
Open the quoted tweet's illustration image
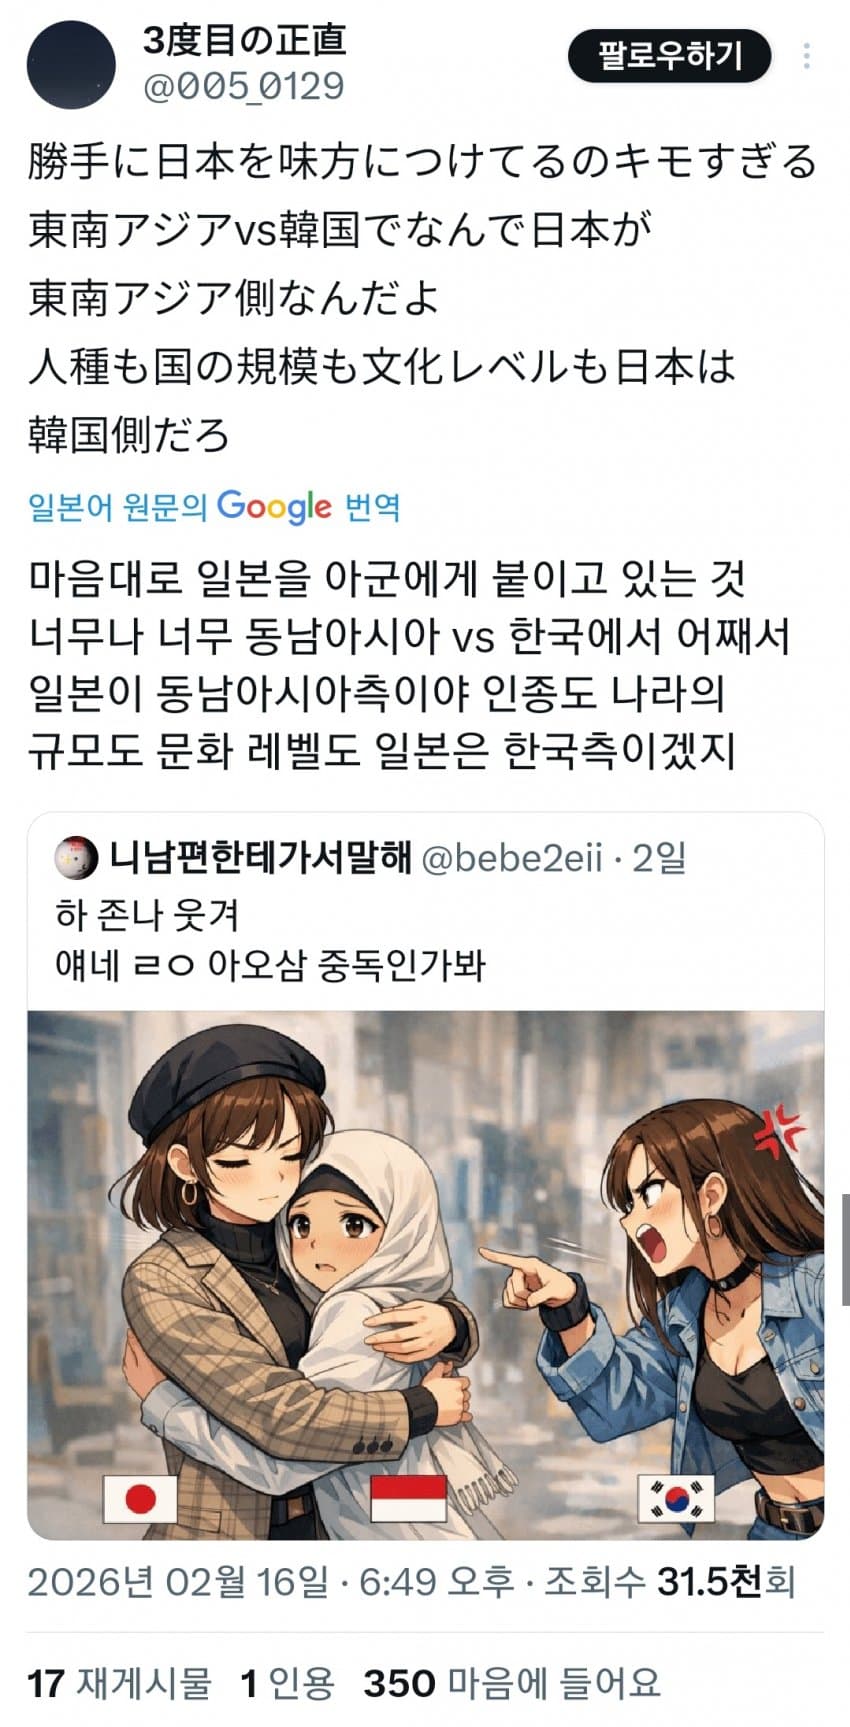pyautogui.click(x=425, y=1275)
